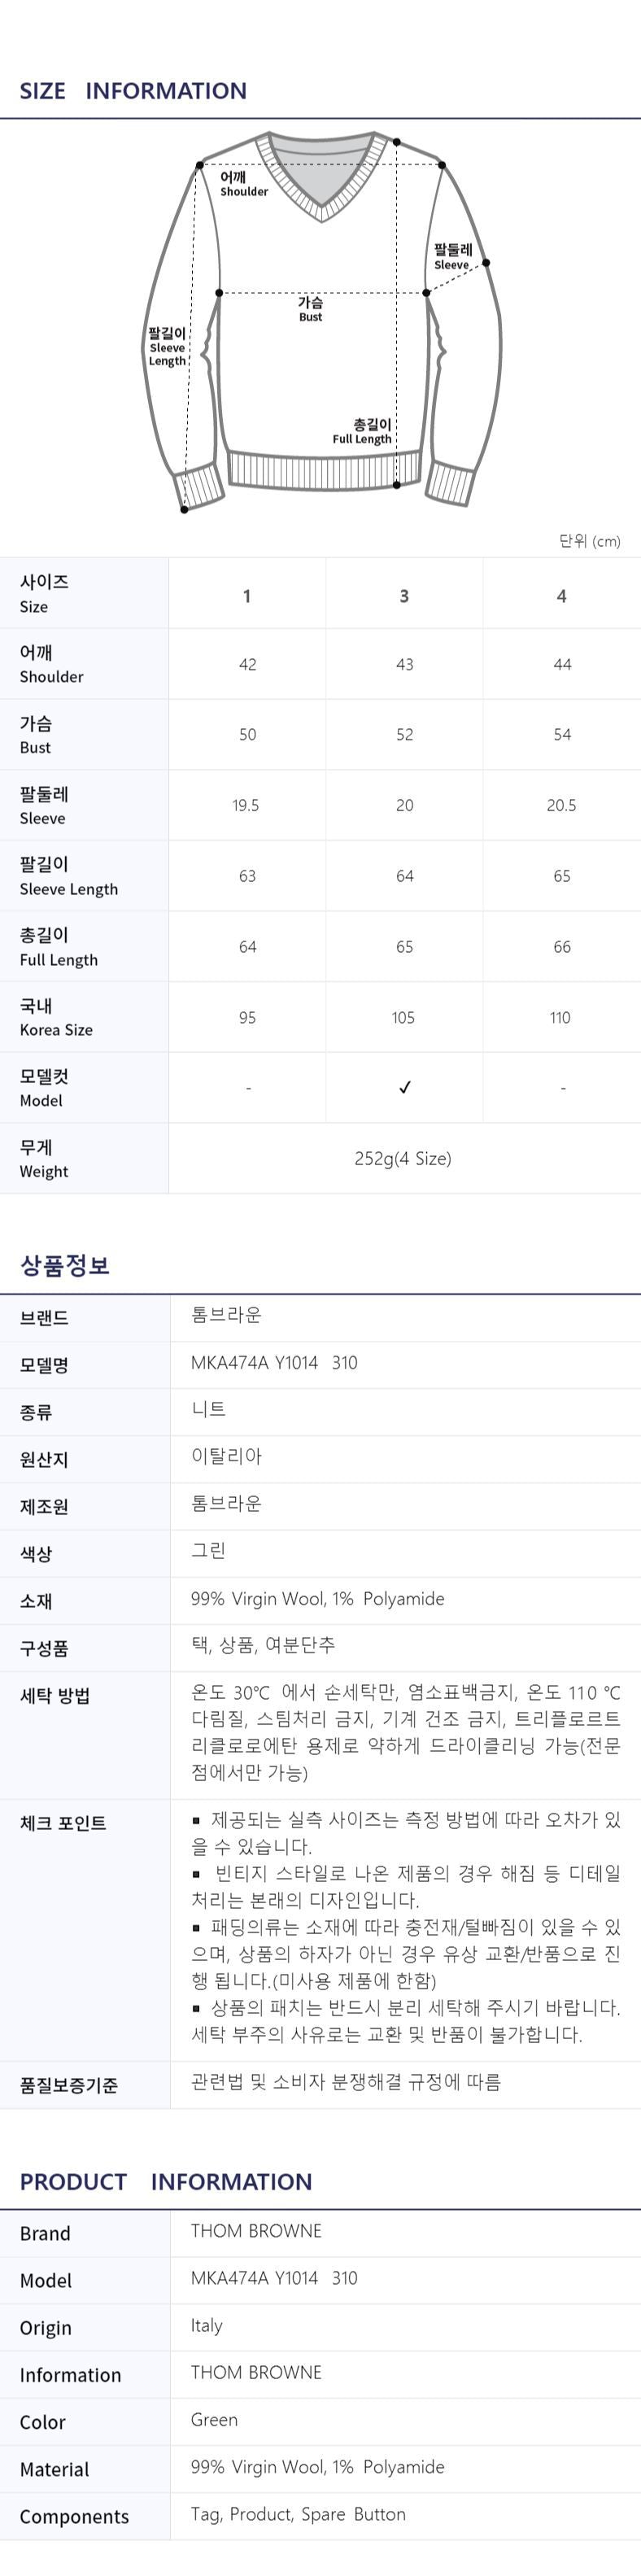Select the size 1 column header

pos(247,596)
